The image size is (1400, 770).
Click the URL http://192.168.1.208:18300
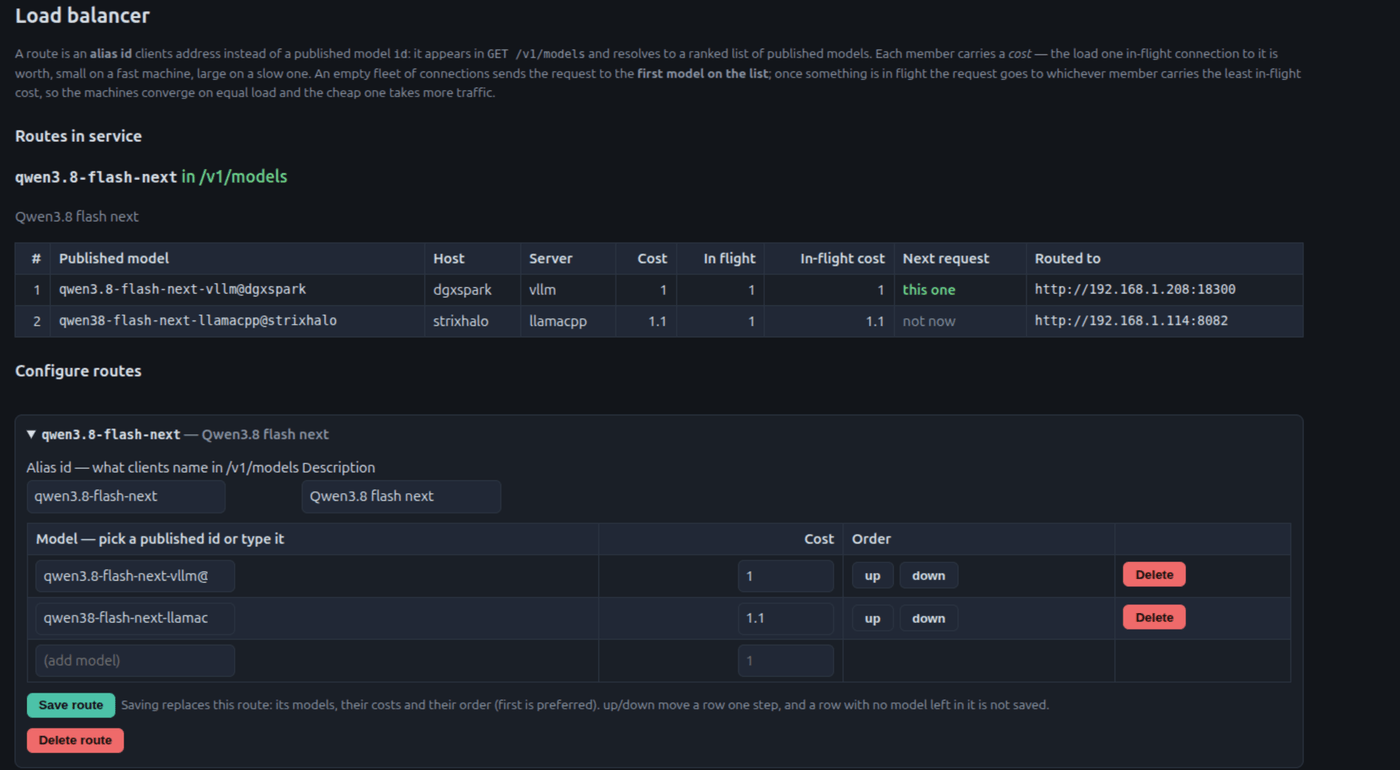pyautogui.click(x=1135, y=290)
